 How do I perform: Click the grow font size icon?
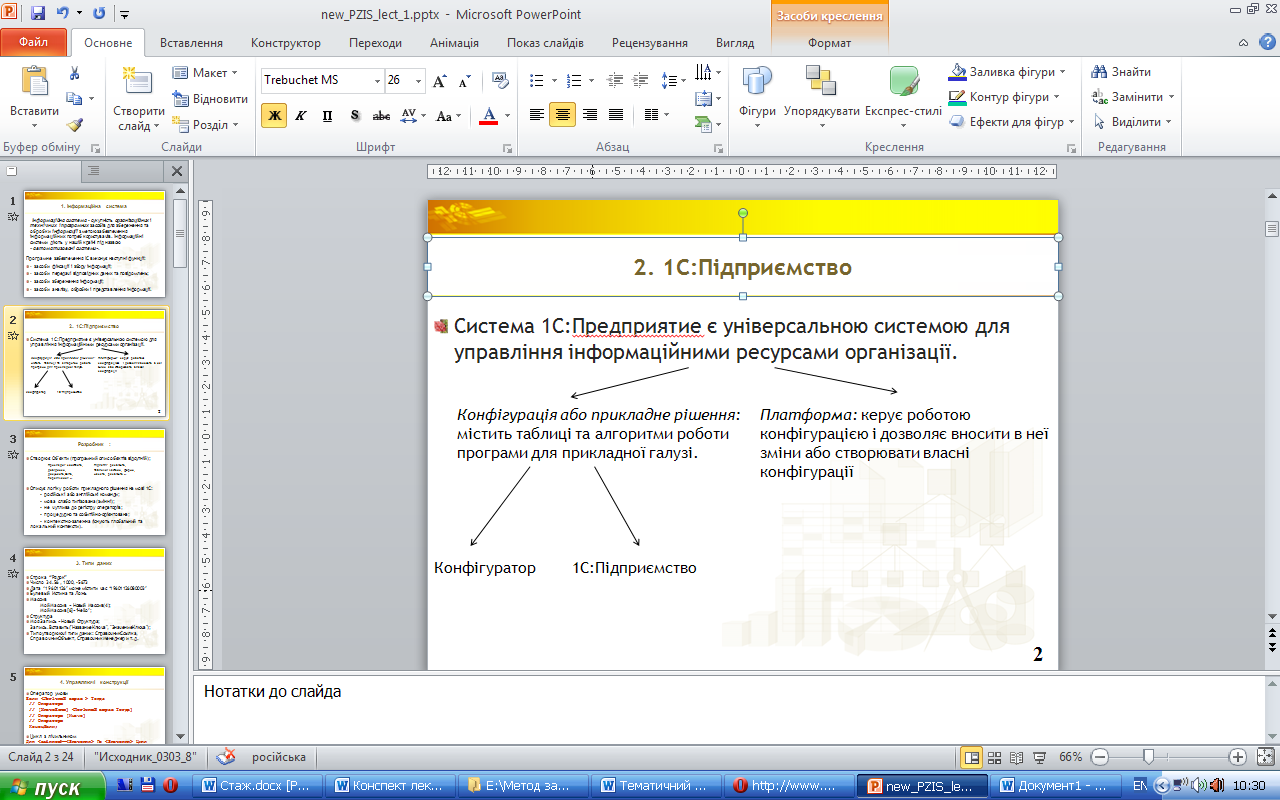click(441, 81)
